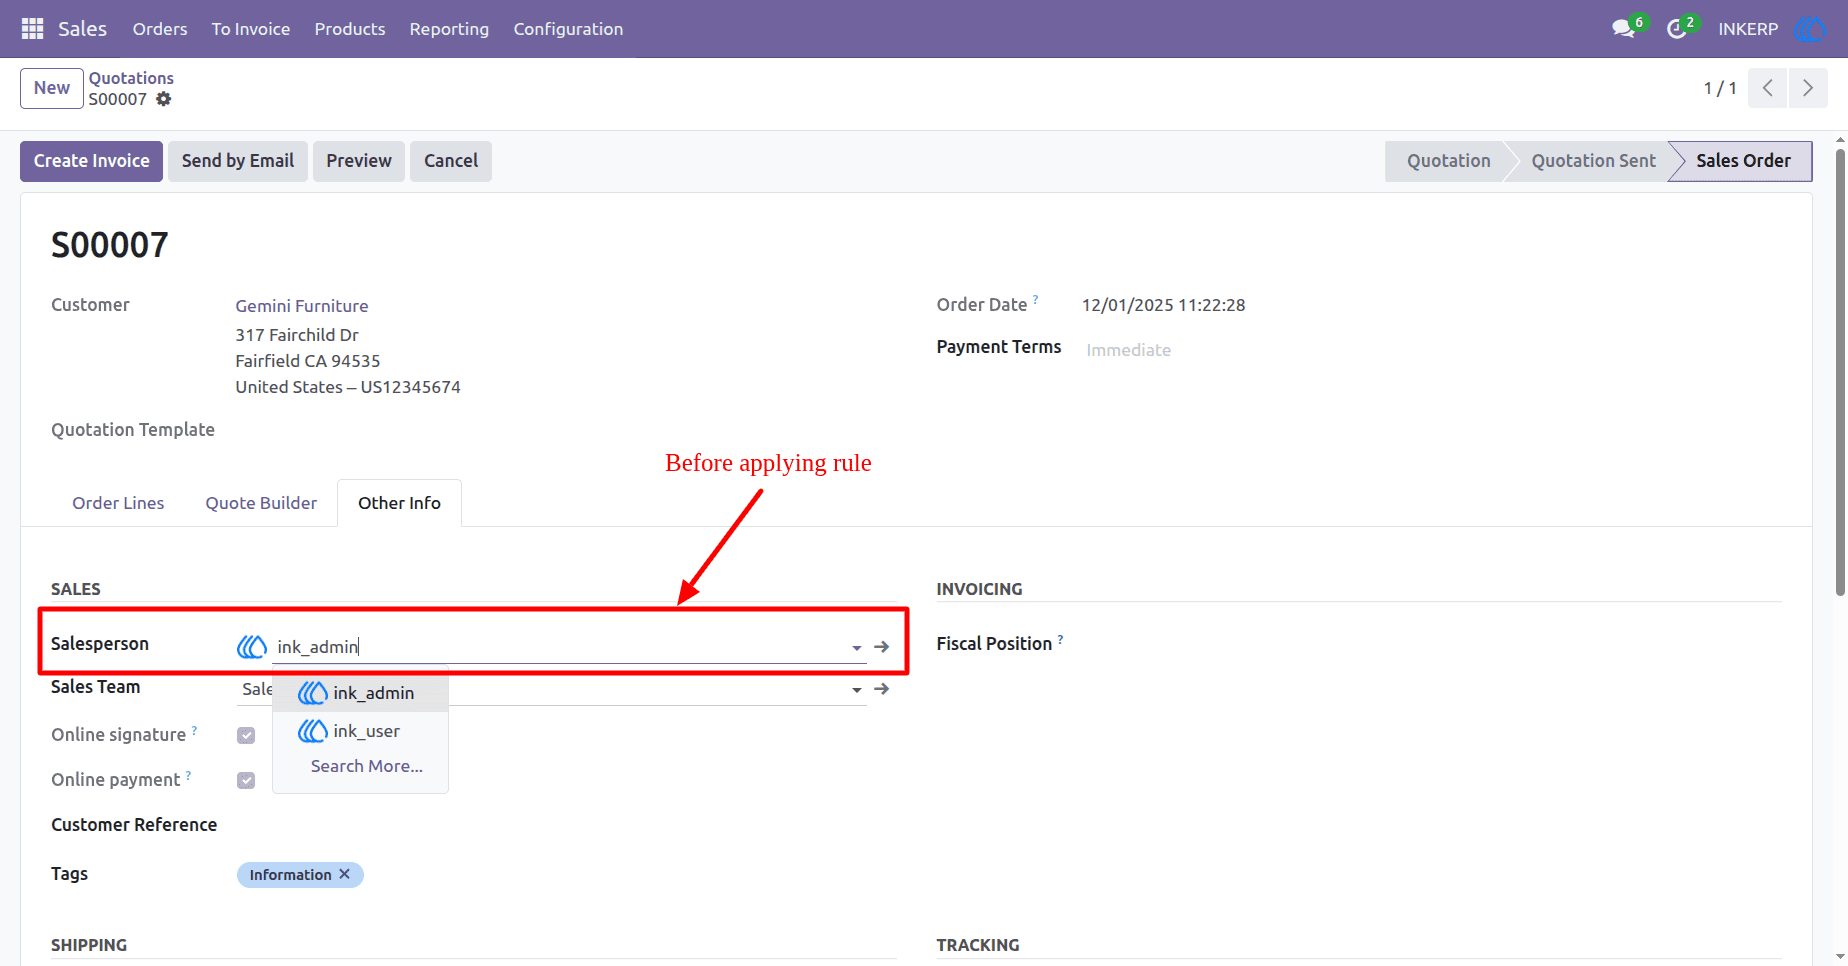Switch to the Quote Builder tab
Image resolution: width=1848 pixels, height=966 pixels.
(261, 503)
